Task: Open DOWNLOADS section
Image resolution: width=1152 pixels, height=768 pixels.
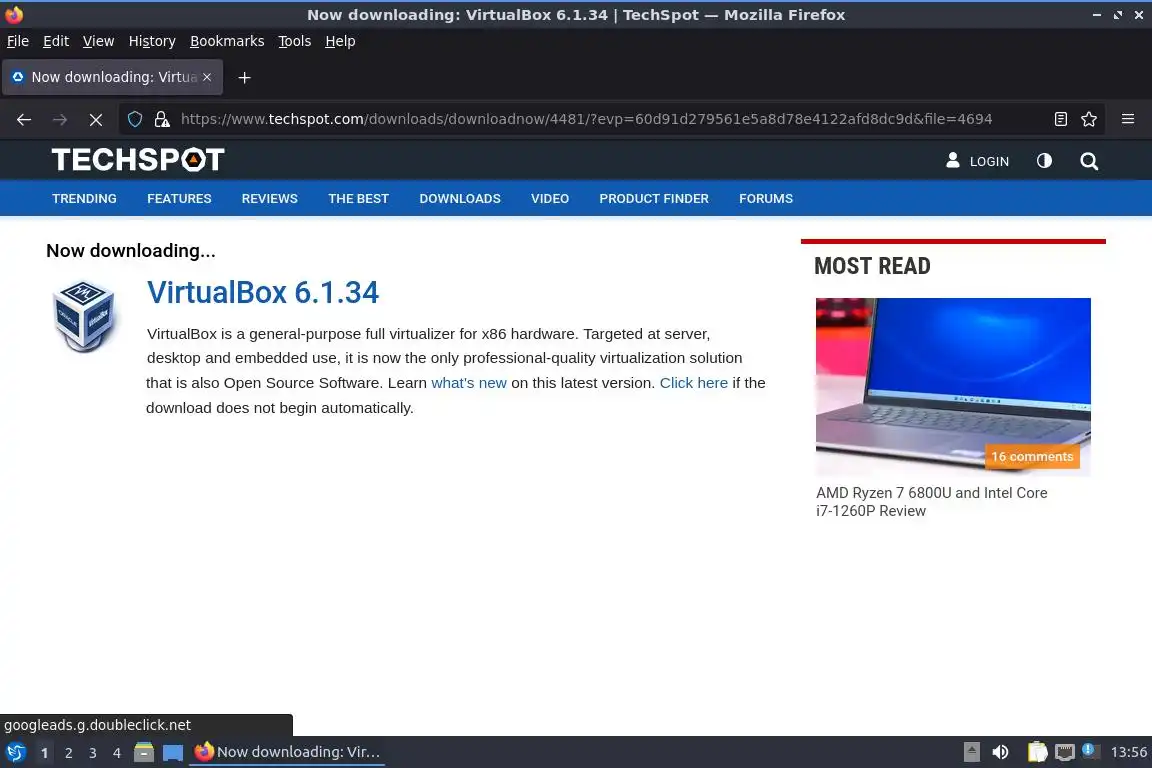Action: click(460, 198)
